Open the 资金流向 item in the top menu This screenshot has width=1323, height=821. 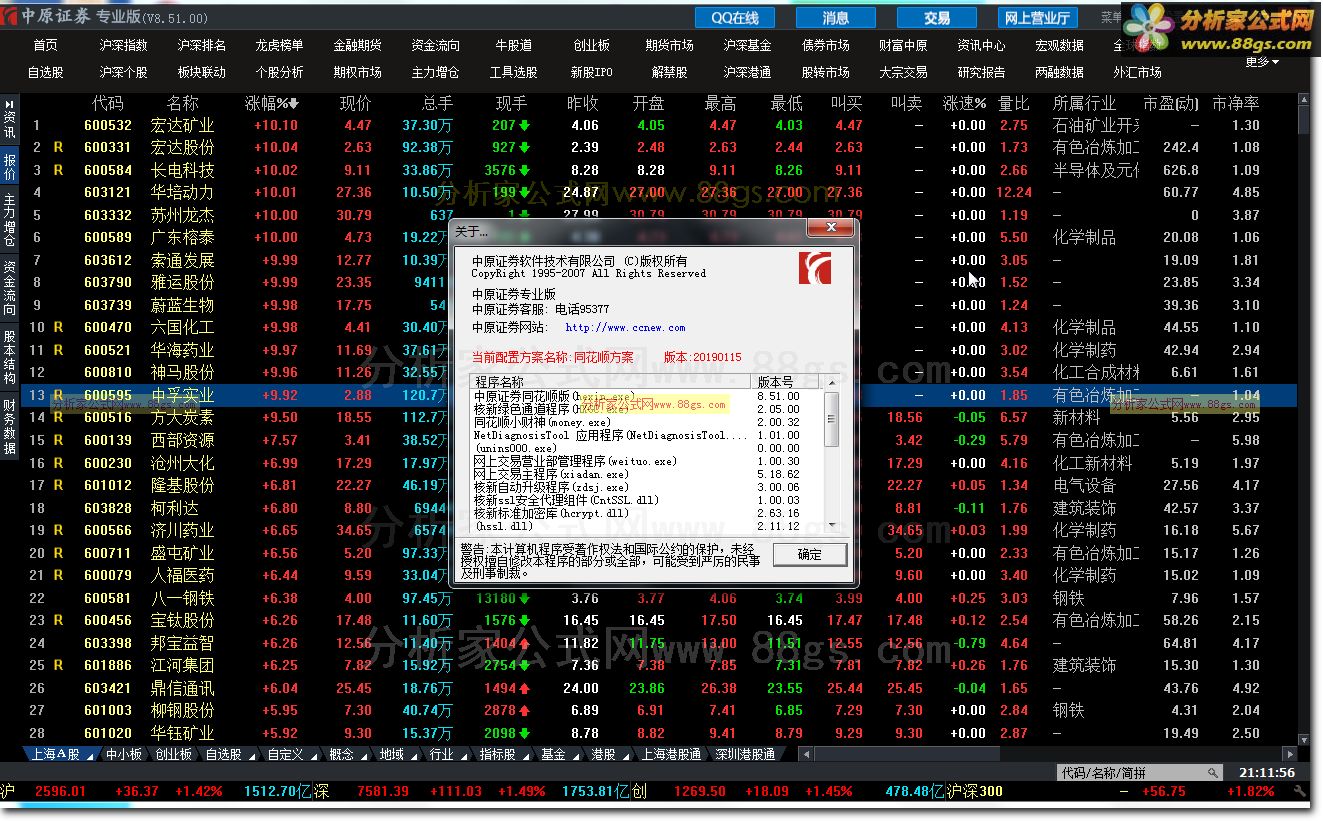tap(435, 46)
